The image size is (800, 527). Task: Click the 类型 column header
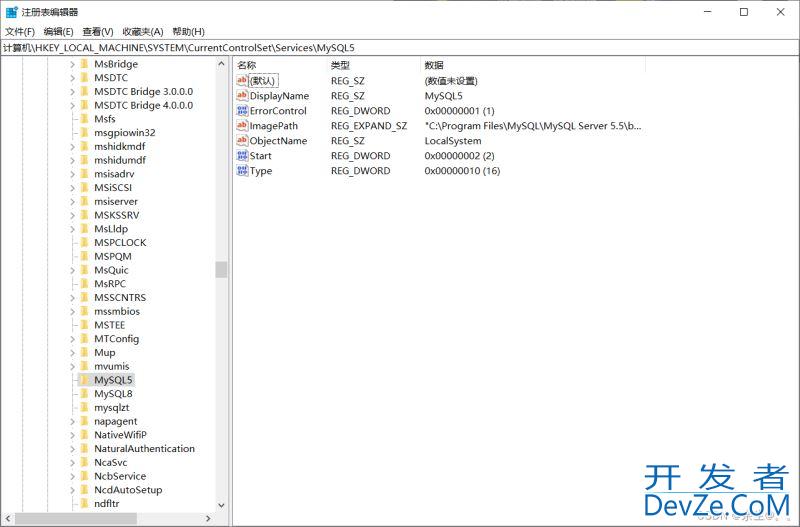[340, 65]
